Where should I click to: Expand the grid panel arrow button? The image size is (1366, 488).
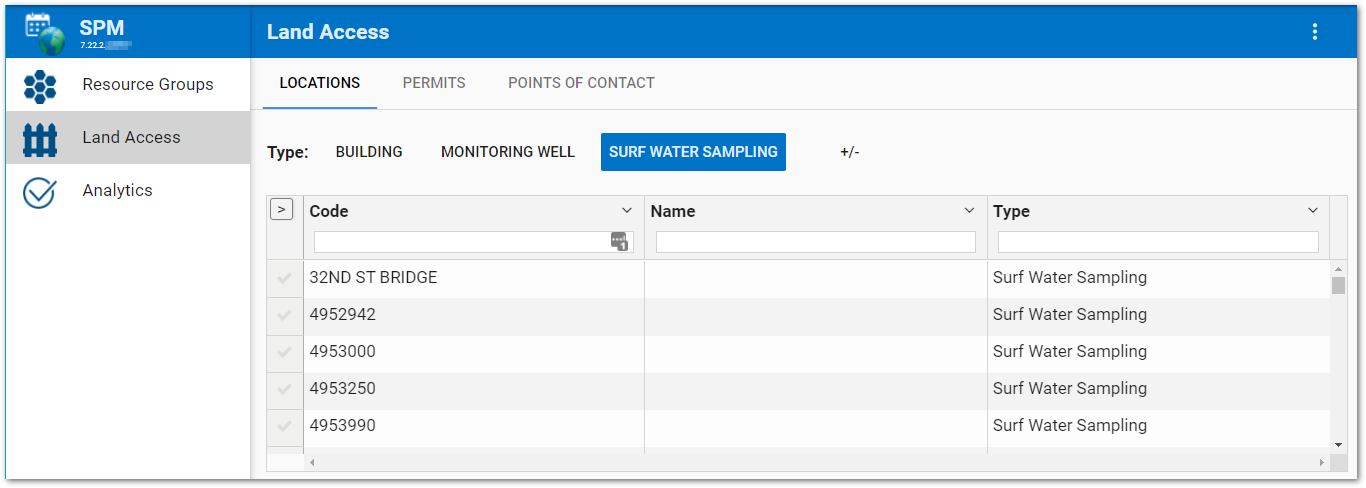point(282,209)
